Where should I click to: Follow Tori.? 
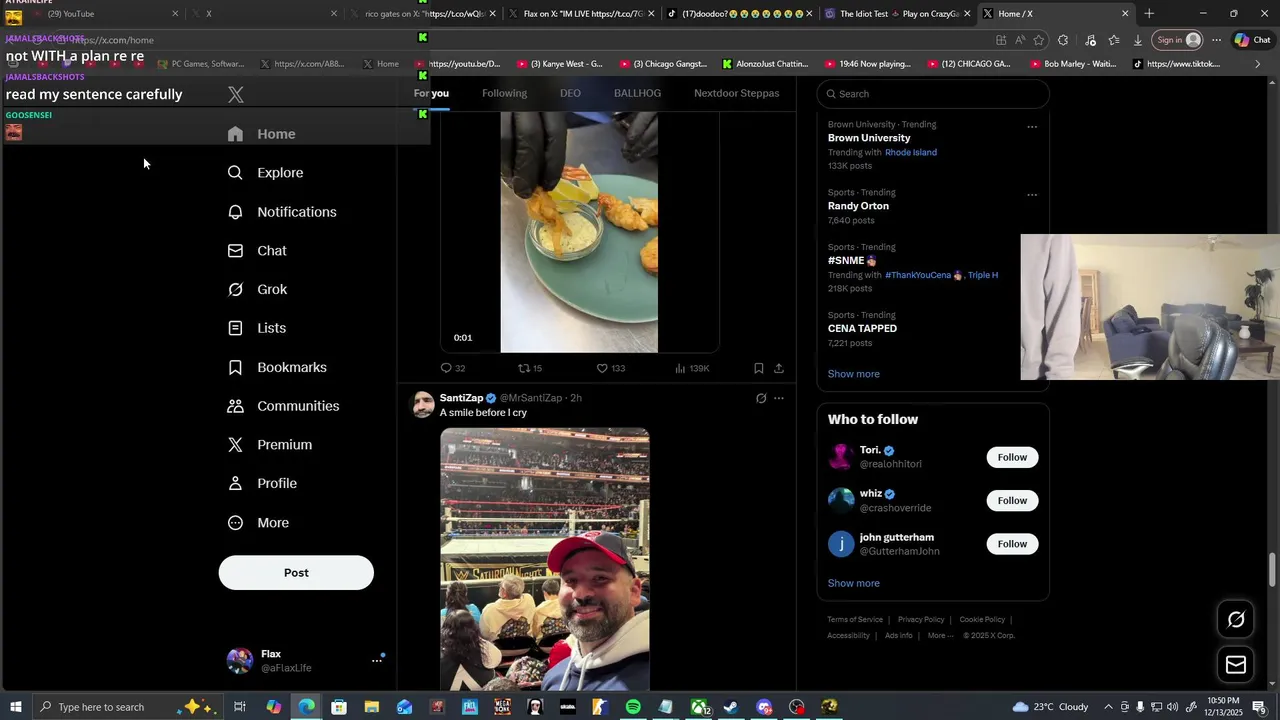(x=1012, y=457)
